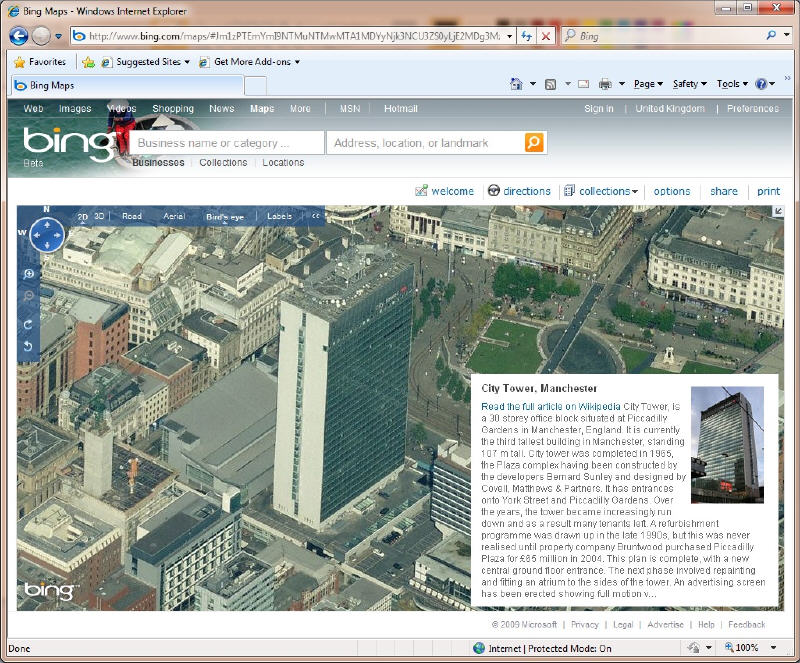This screenshot has height=663, width=800.
Task: Toggle map Labels on or off
Action: (280, 216)
